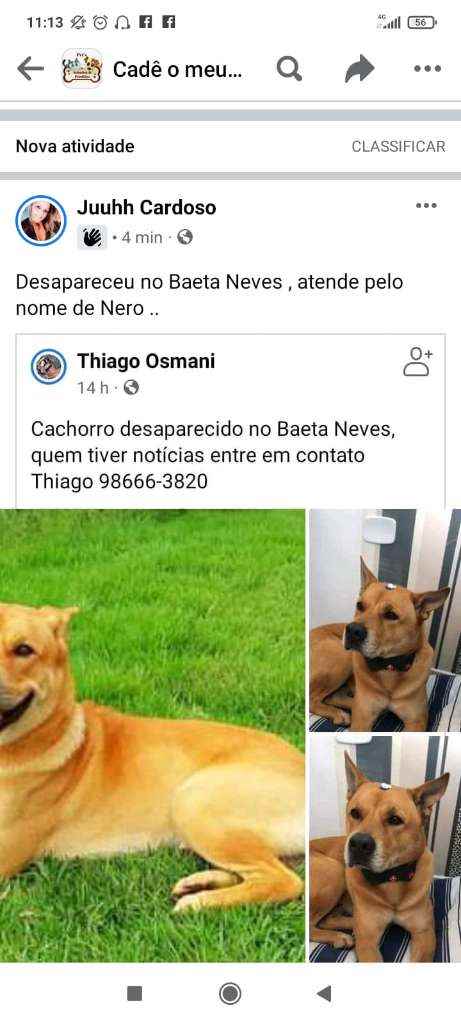Open the Cadê o meu... group title
The width and height of the screenshot is (461, 1024).
tap(178, 69)
